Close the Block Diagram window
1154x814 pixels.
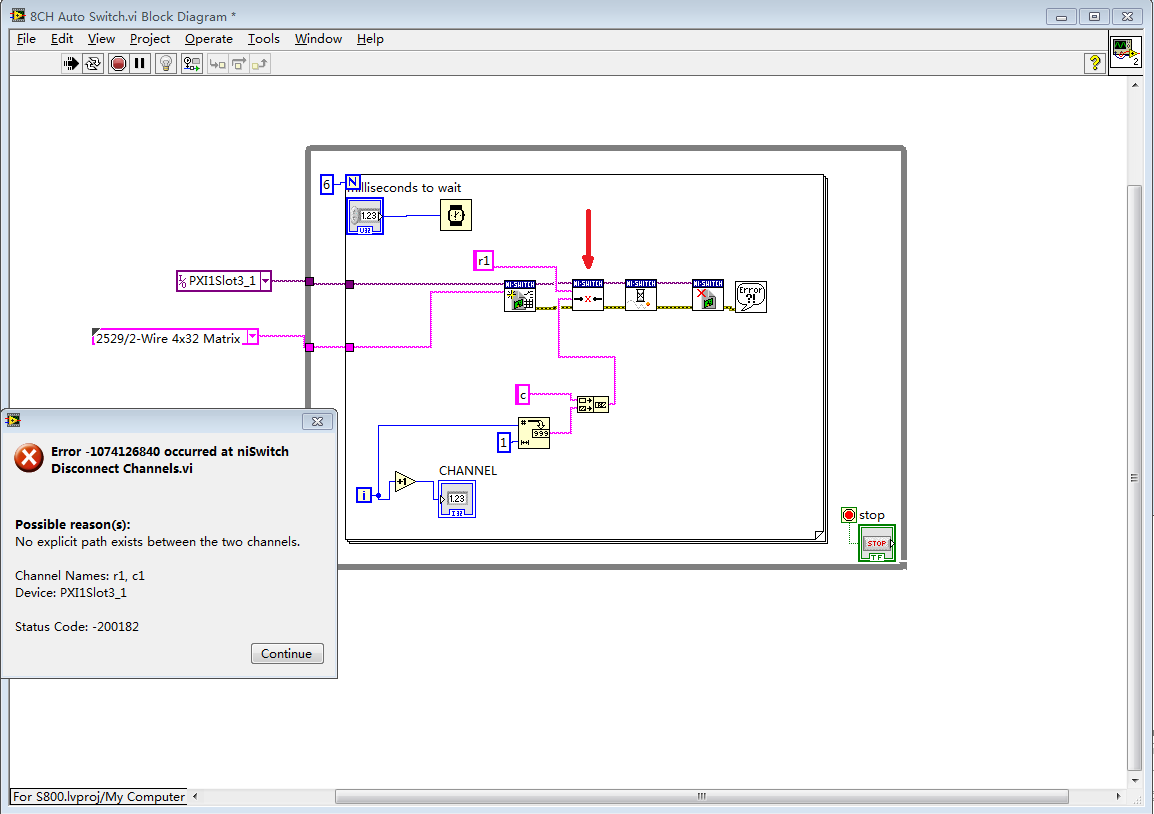pyautogui.click(x=1128, y=16)
